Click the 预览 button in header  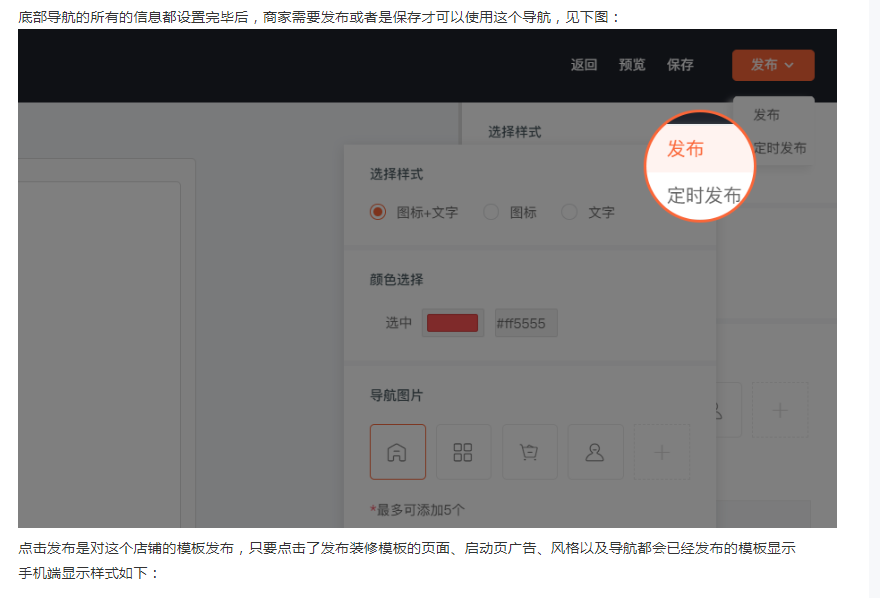(632, 65)
